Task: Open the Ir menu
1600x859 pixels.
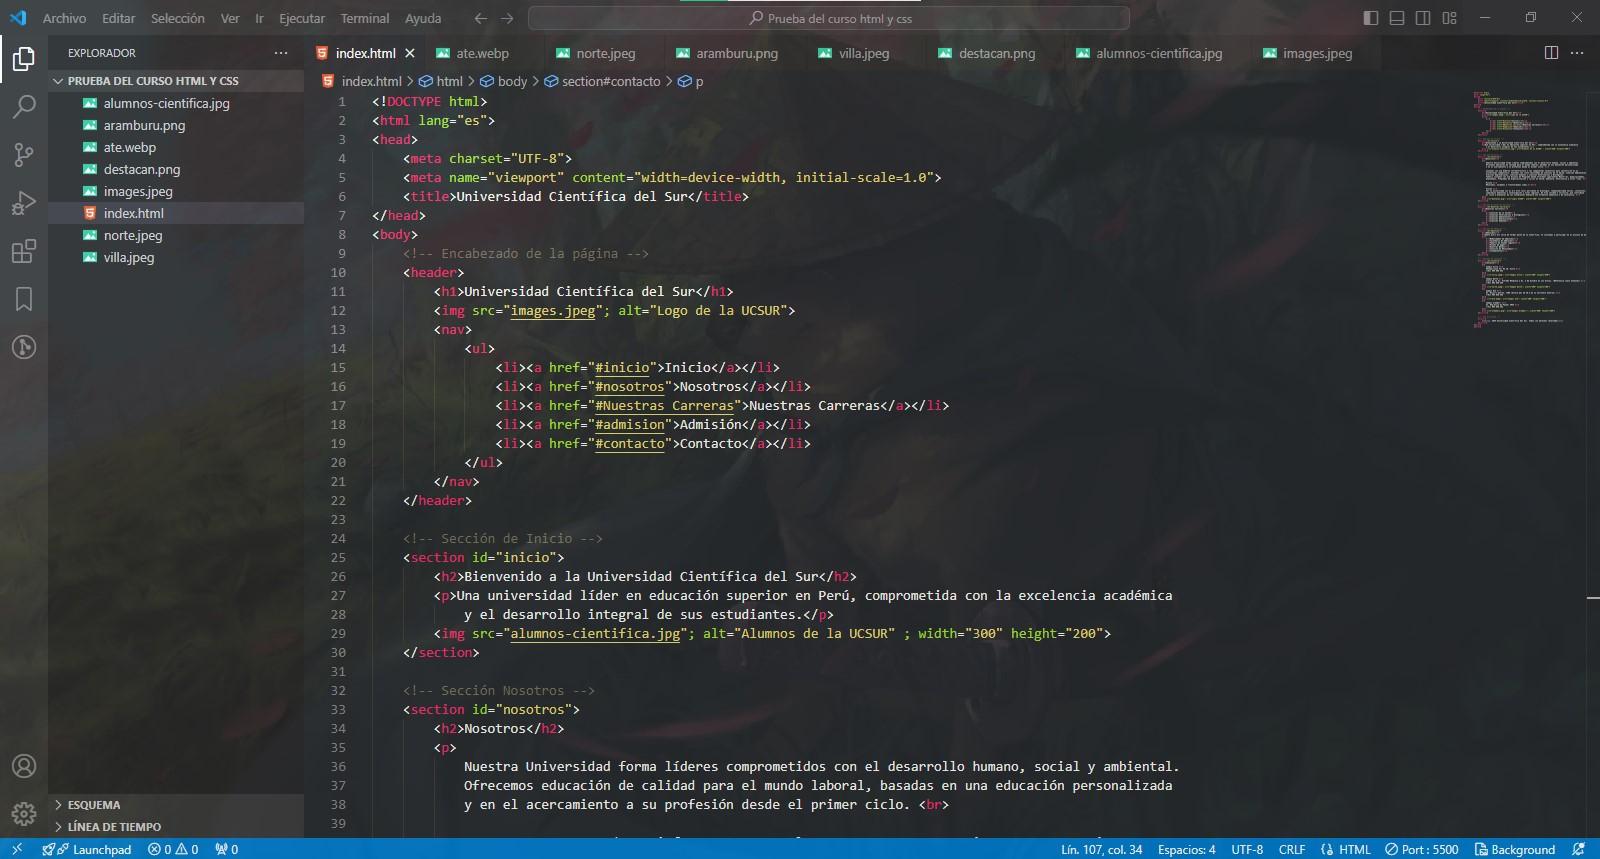Action: (259, 18)
